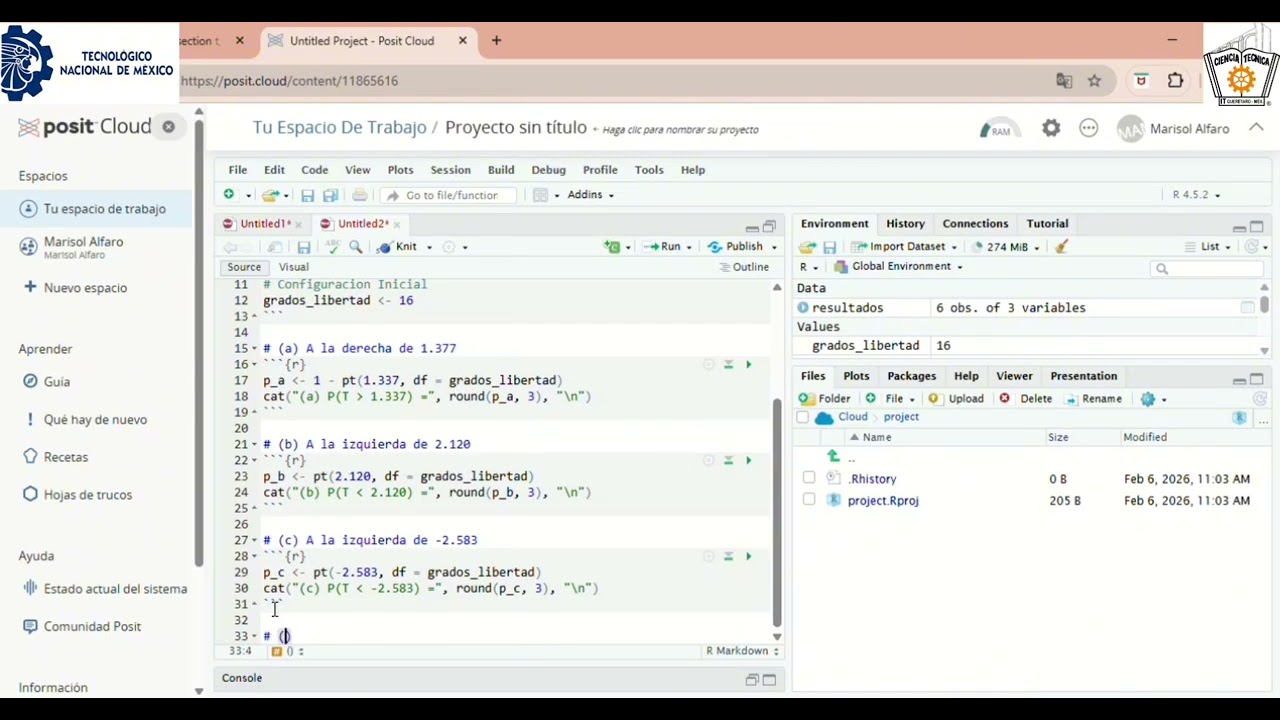Open the Addins dropdown
This screenshot has height=720, width=1280.
point(590,195)
